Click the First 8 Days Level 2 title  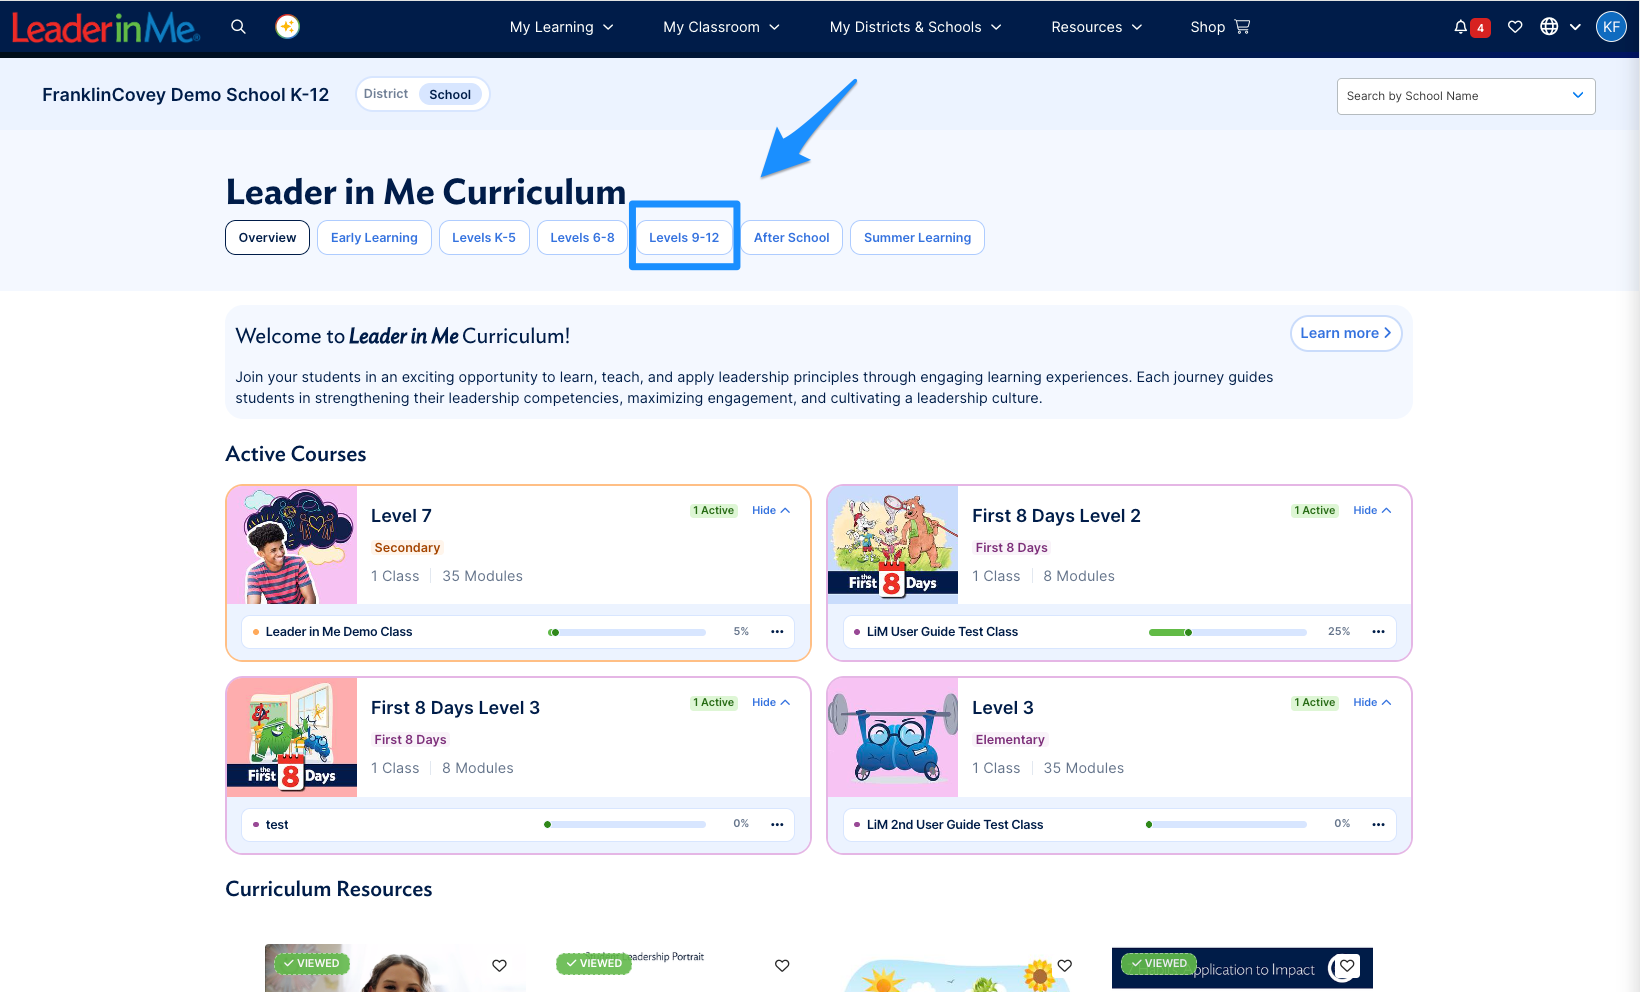(x=1056, y=516)
